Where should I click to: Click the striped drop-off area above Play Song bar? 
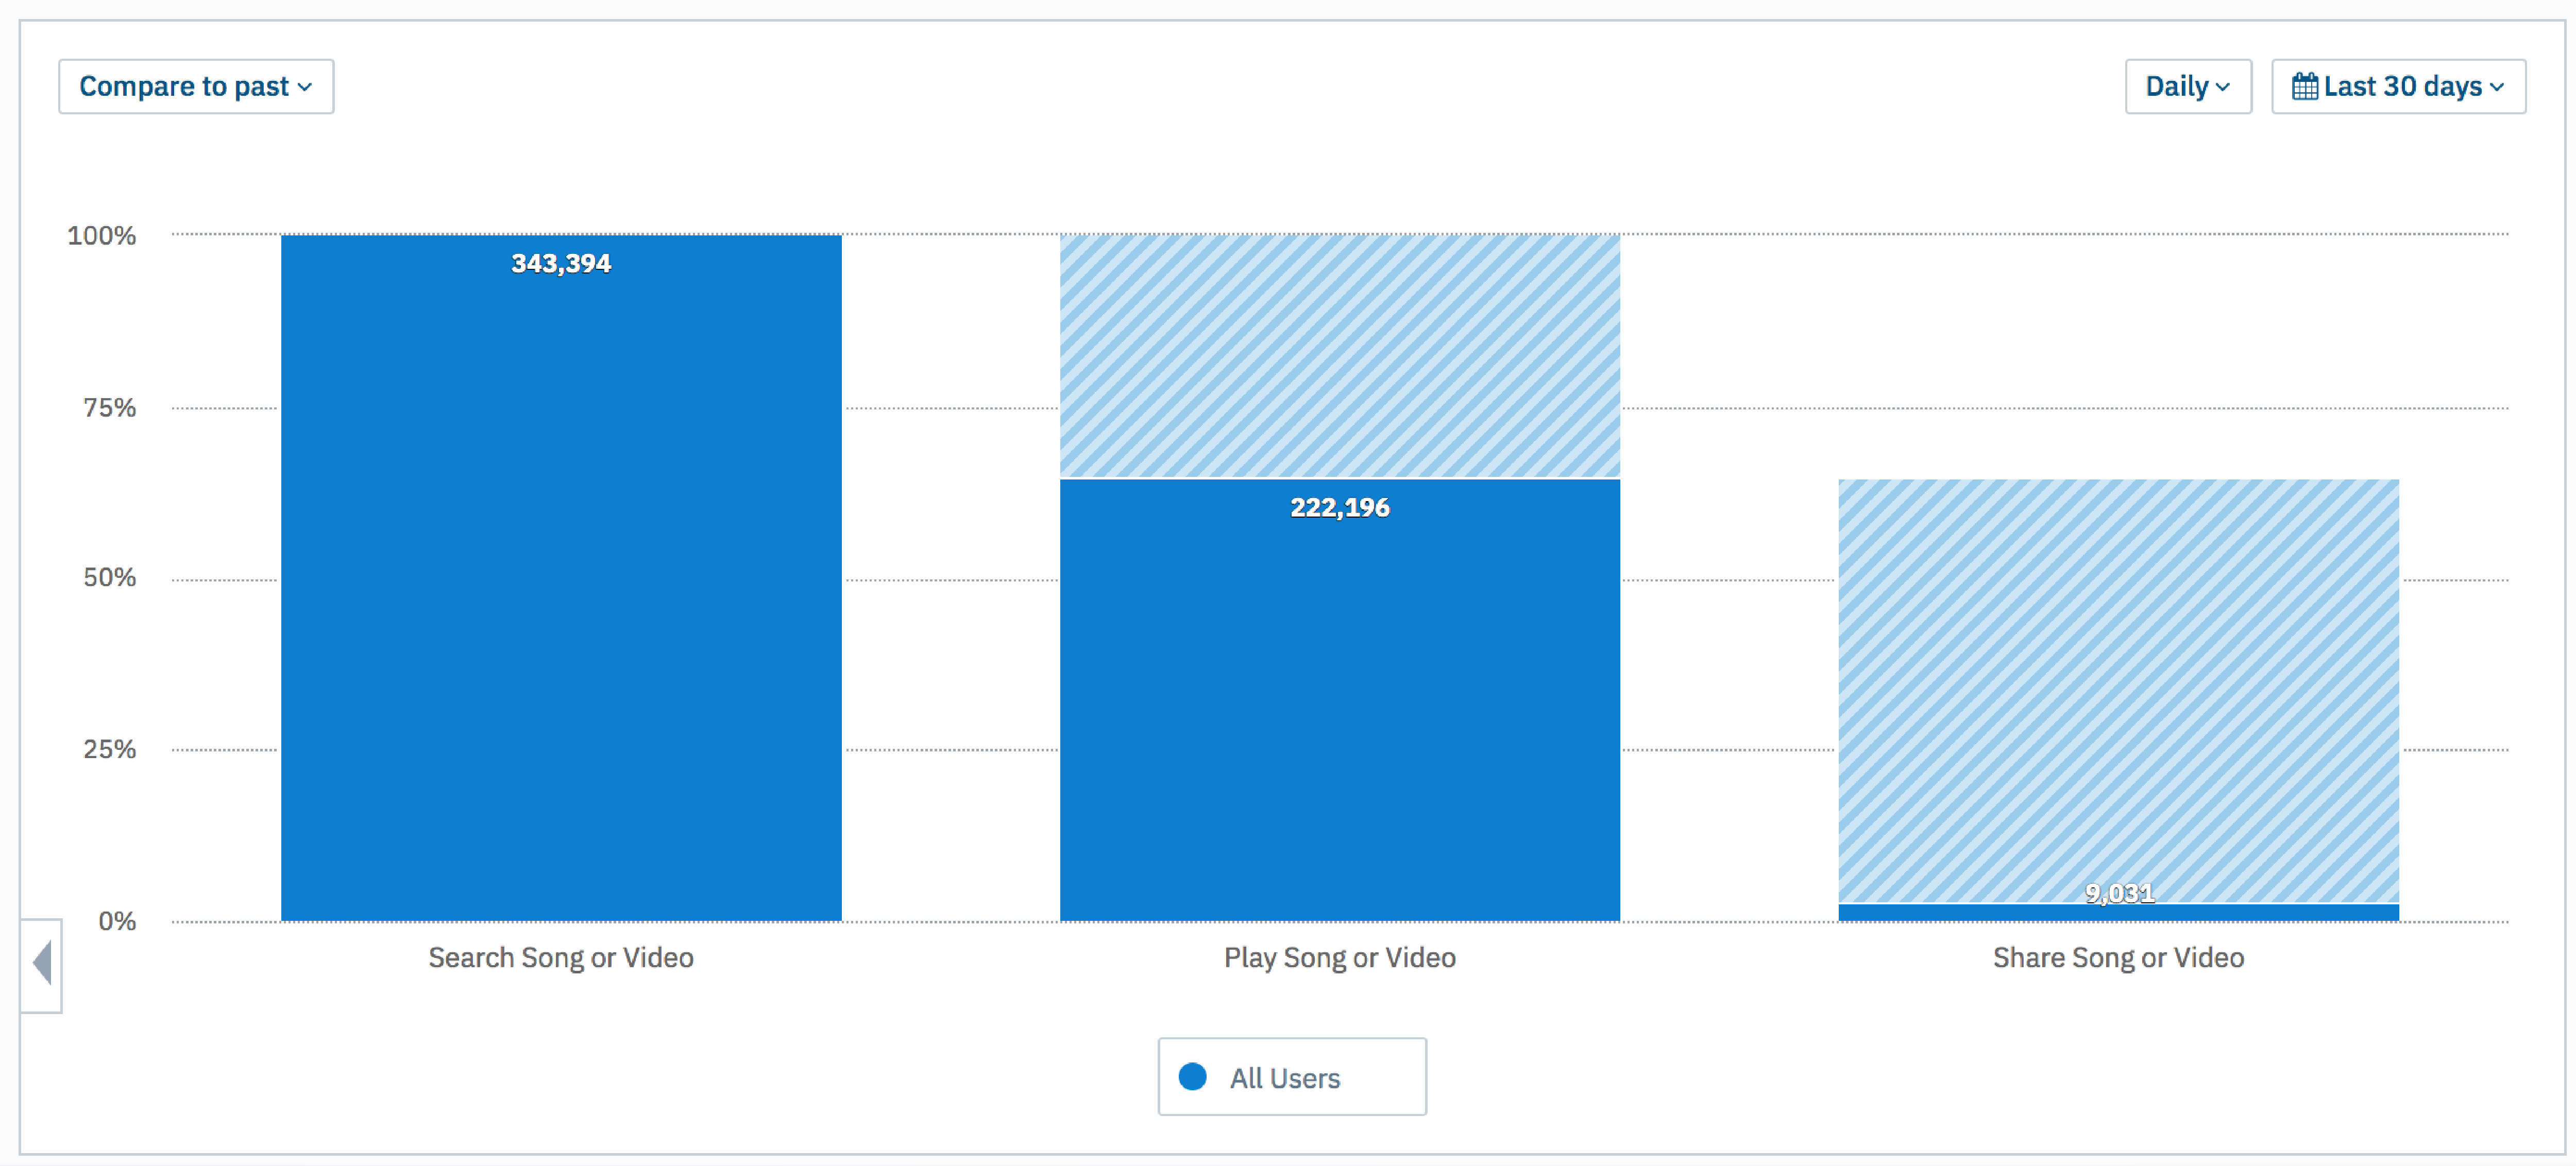[x=1339, y=355]
